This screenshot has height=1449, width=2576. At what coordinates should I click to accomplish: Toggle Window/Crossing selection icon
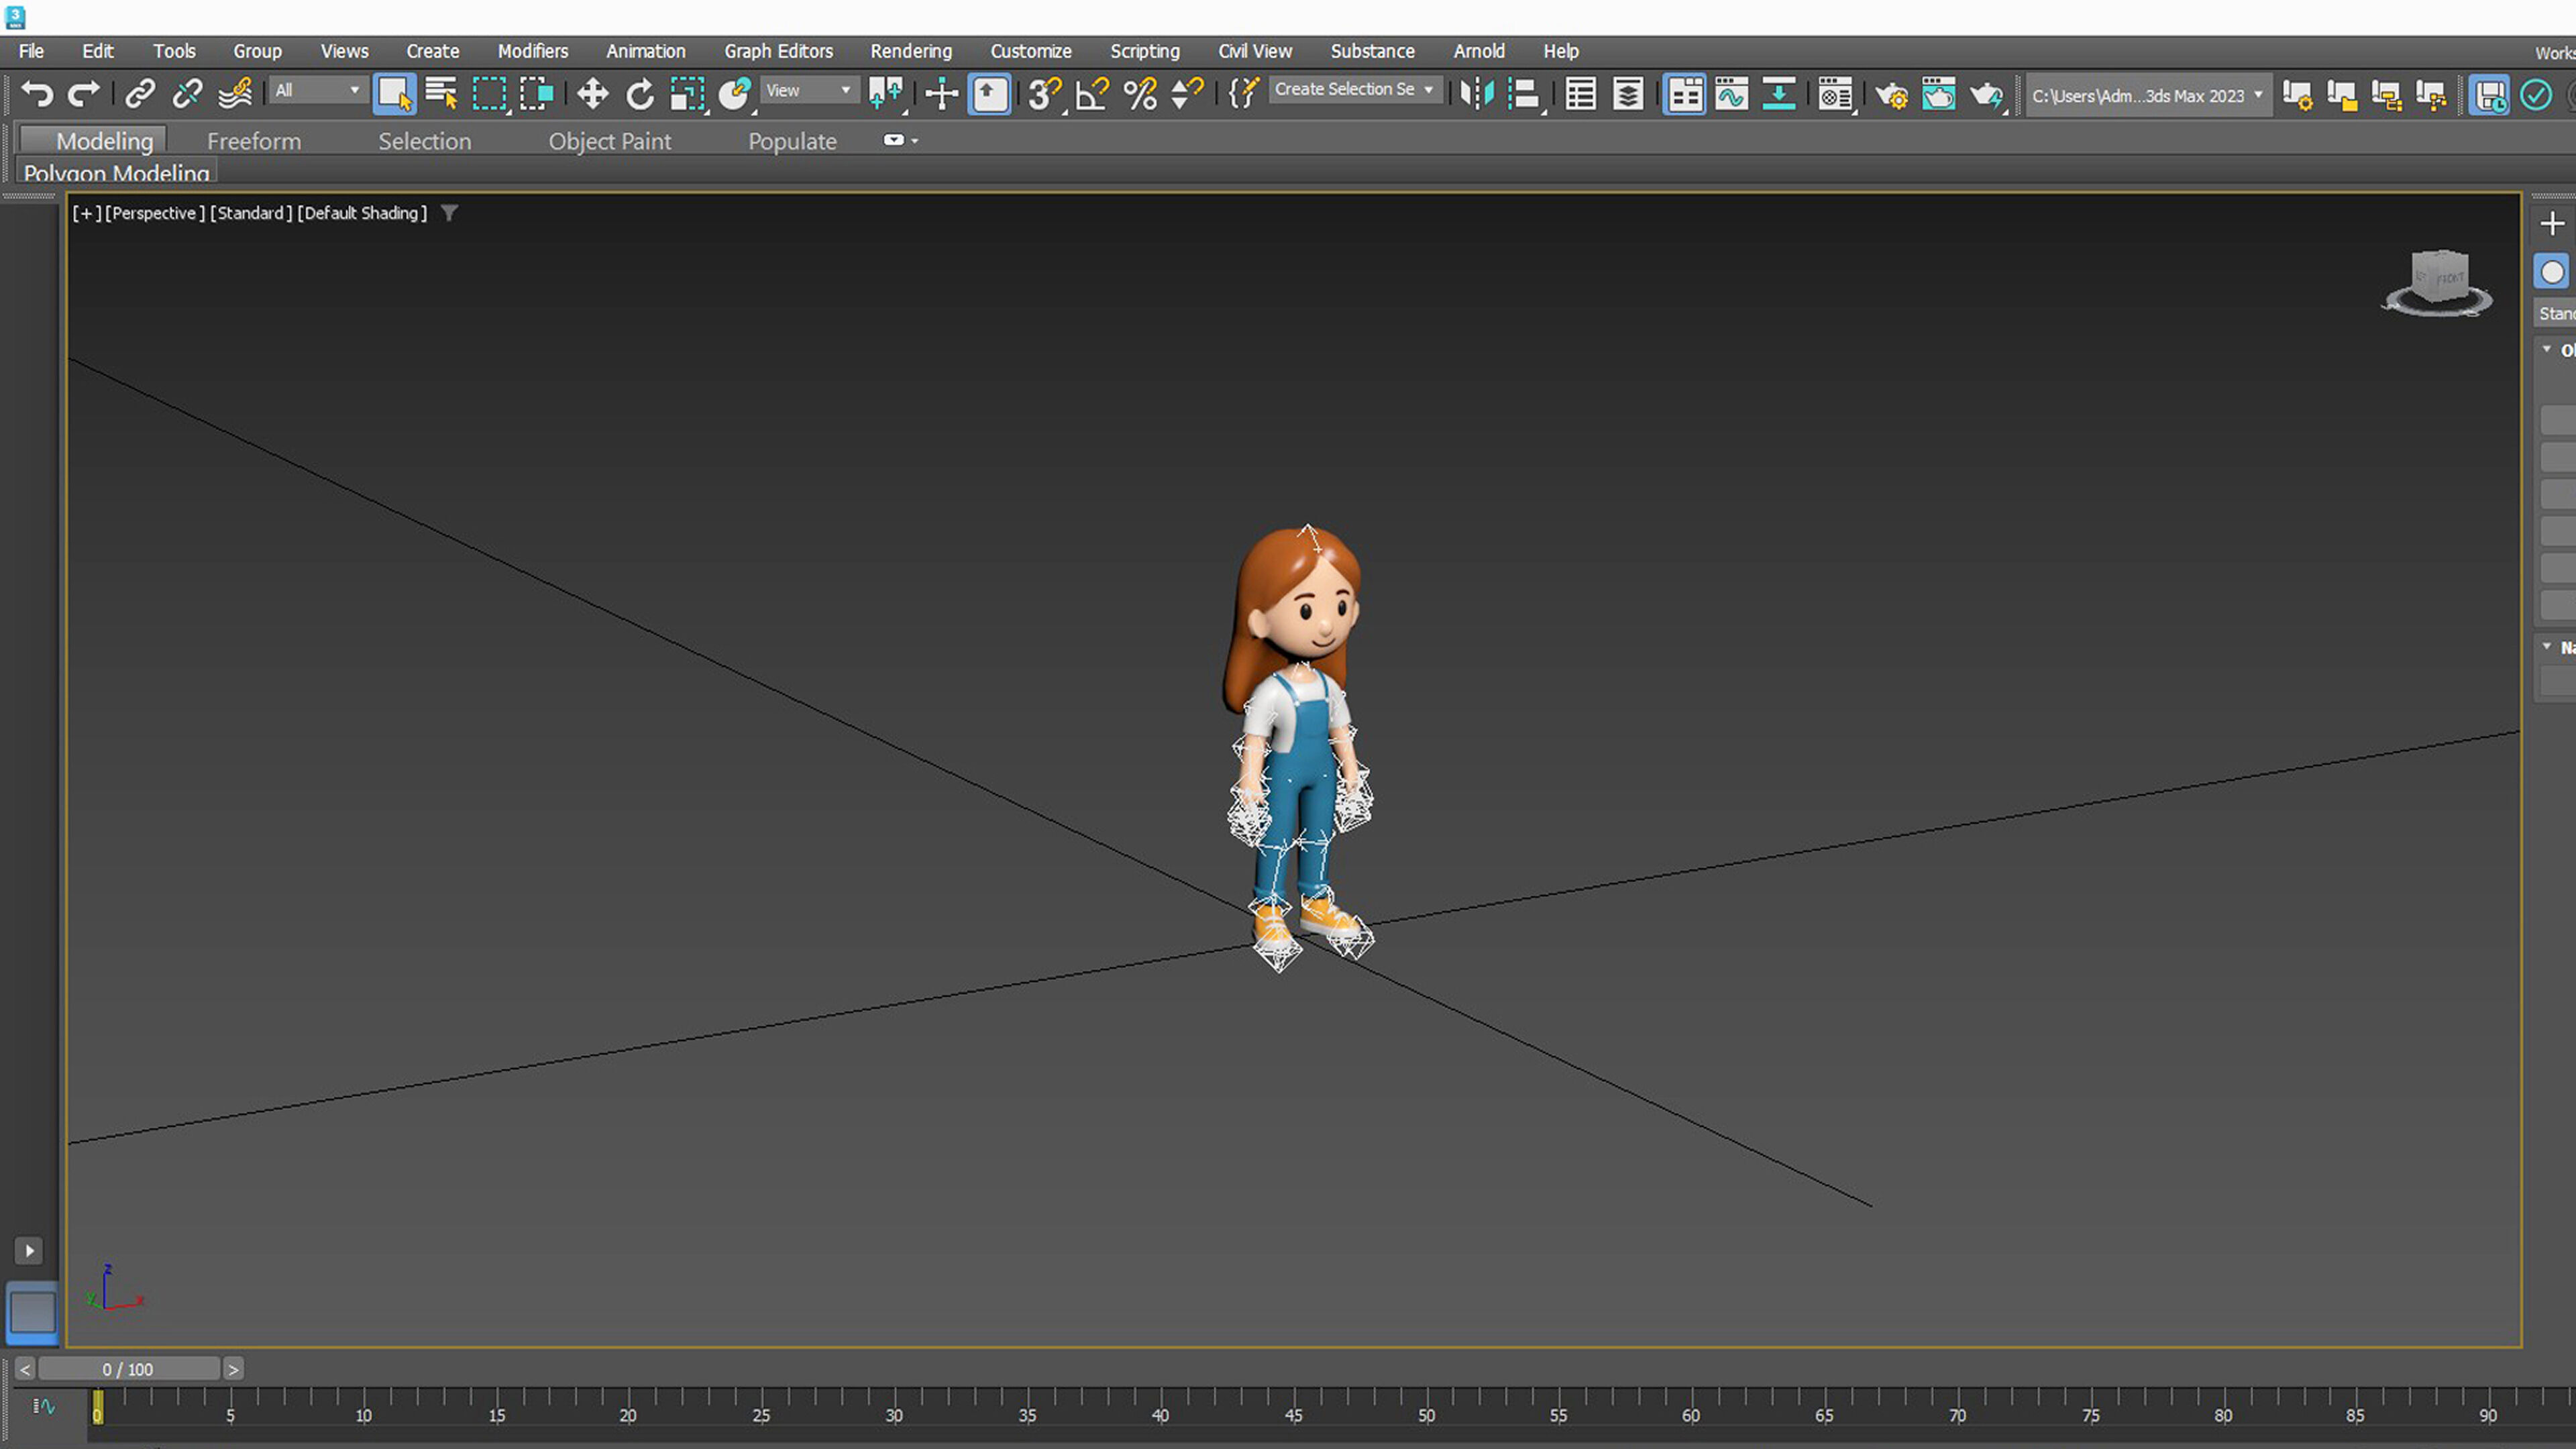coord(537,94)
